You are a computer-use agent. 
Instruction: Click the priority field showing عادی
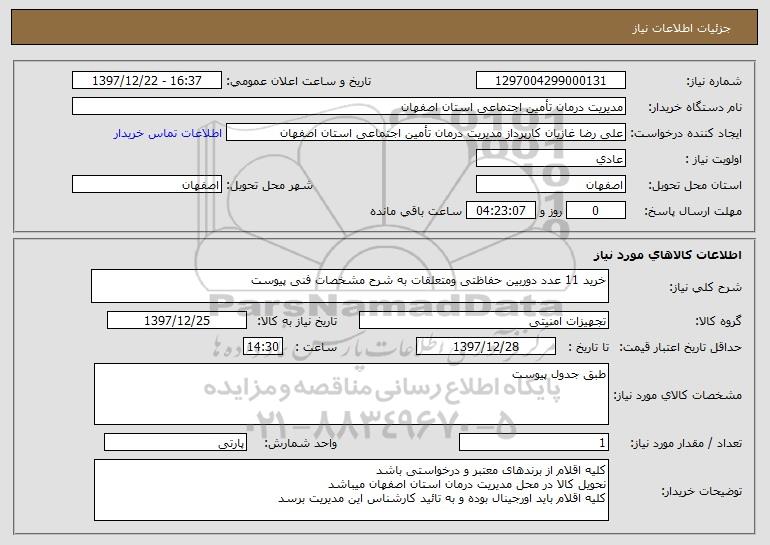[550, 159]
